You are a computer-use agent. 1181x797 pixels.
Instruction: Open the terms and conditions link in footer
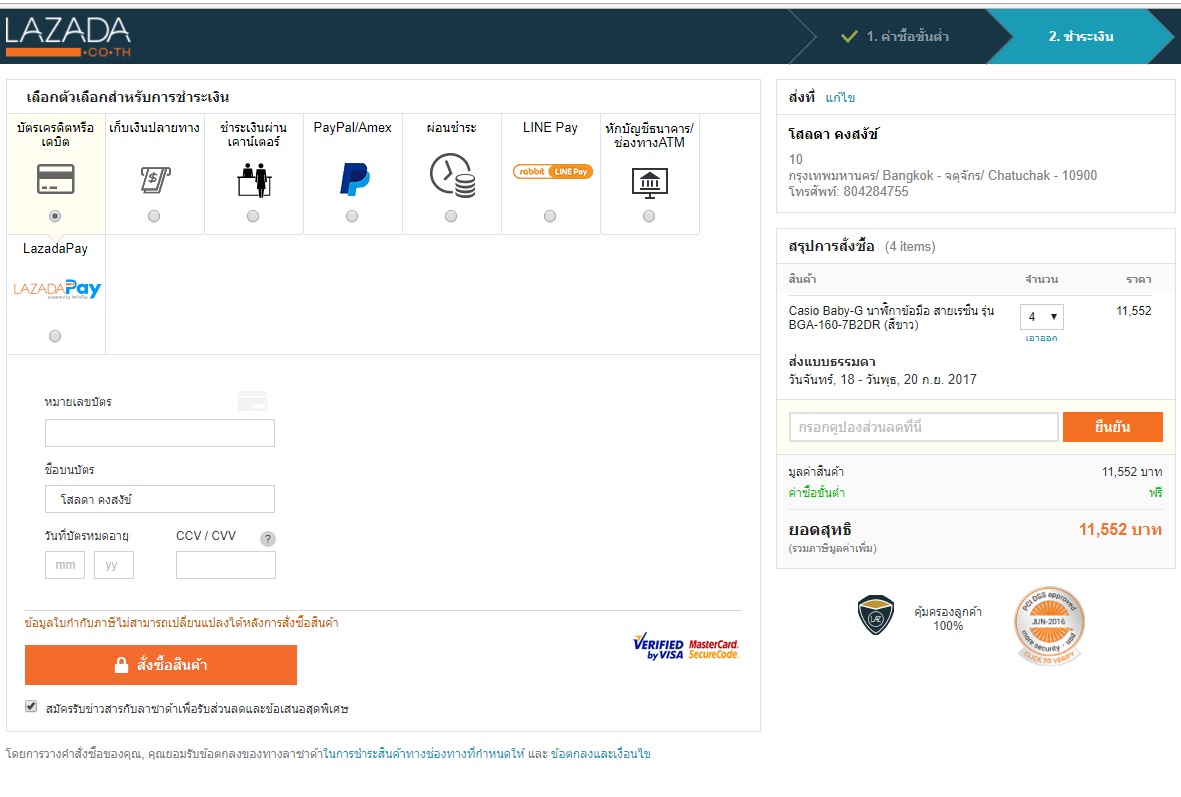click(x=600, y=753)
